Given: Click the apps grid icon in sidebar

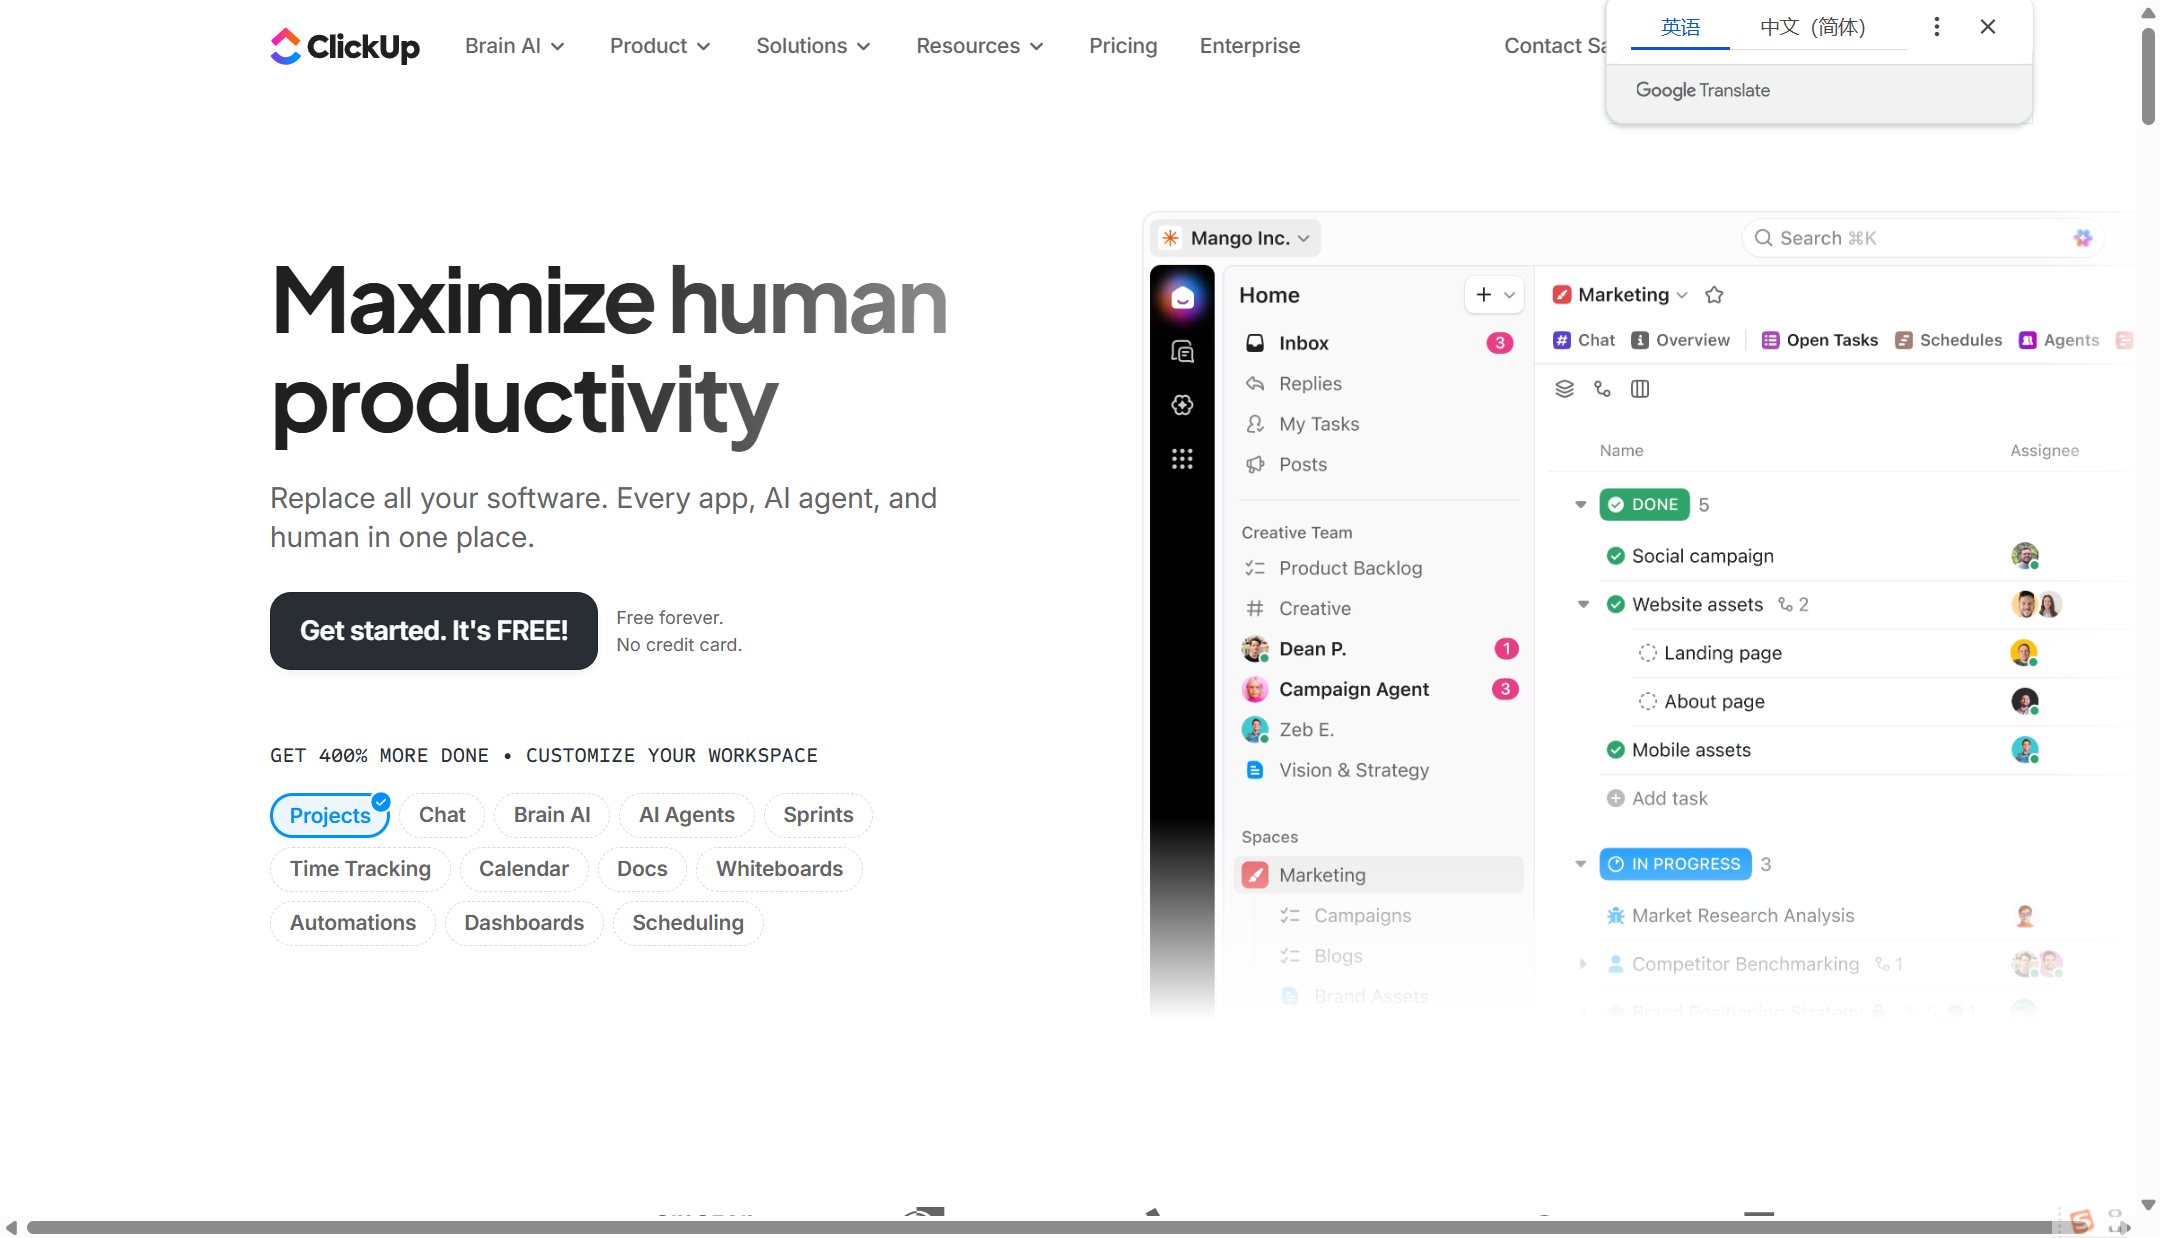Looking at the screenshot, I should pos(1182,459).
